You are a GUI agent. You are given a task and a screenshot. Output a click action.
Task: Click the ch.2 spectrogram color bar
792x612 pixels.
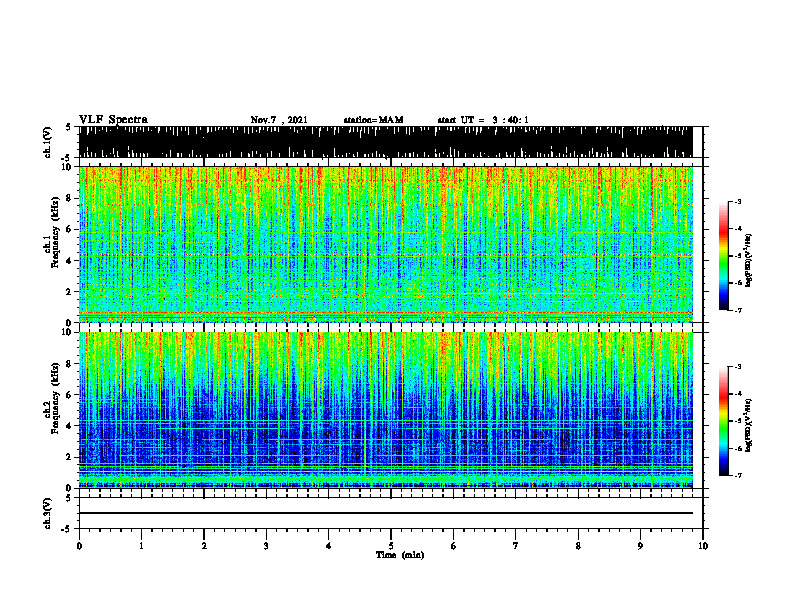point(723,421)
